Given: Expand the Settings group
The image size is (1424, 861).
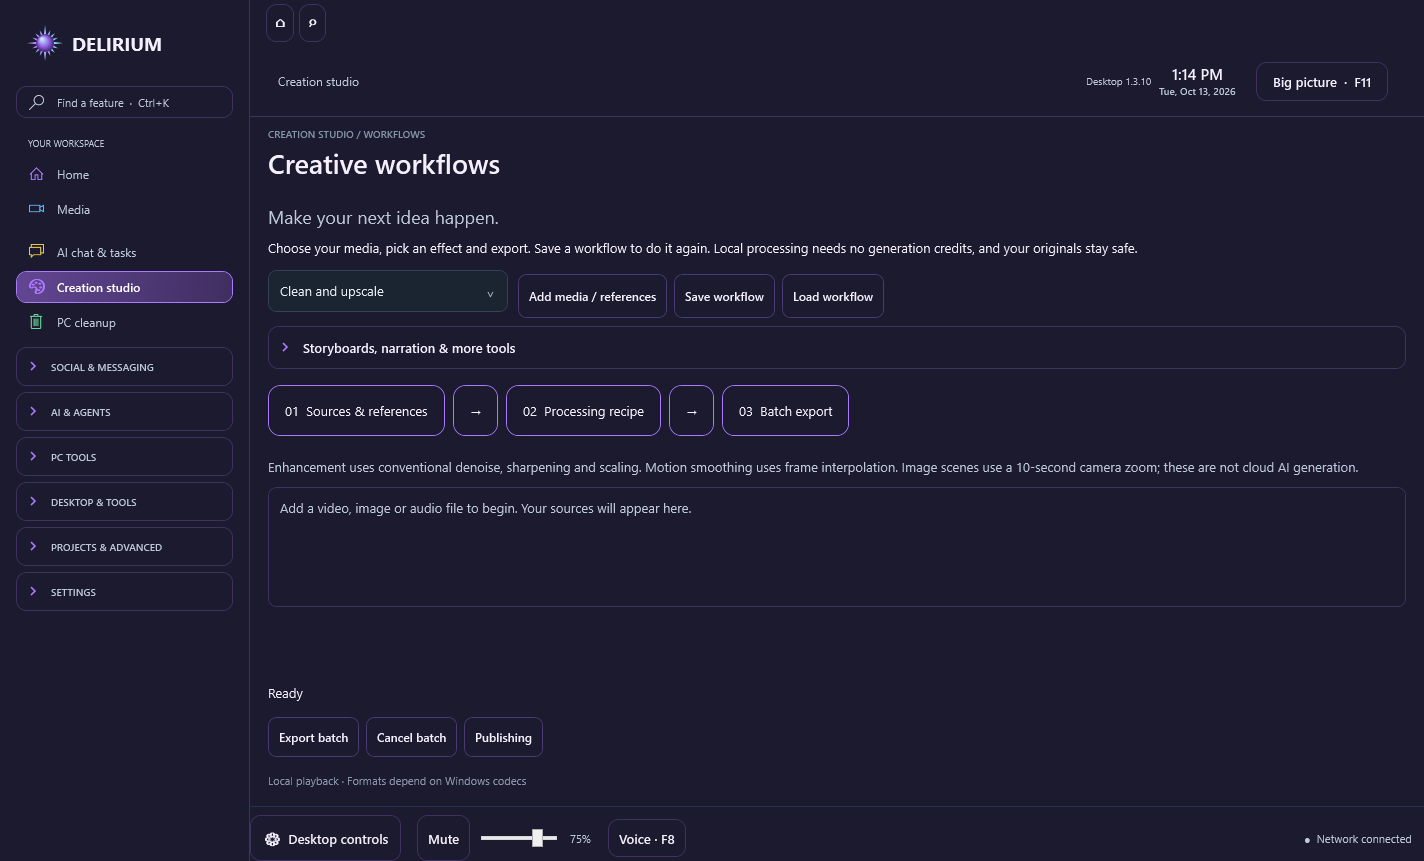Looking at the screenshot, I should click(124, 592).
